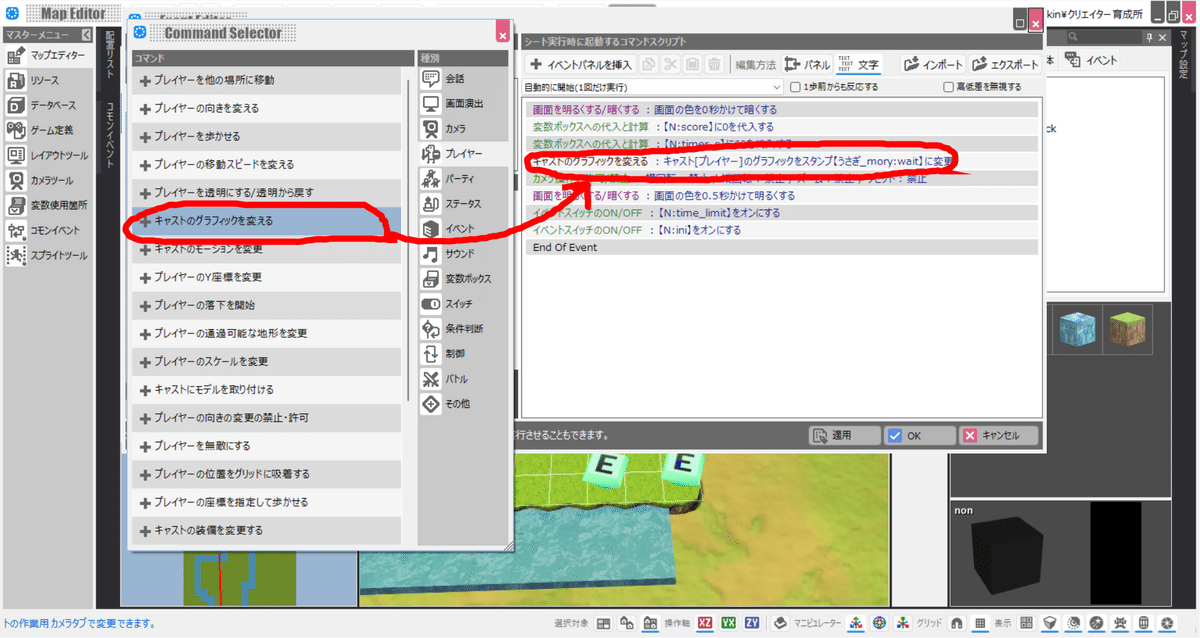Click the eraser icon beside マニピュレーター label
The image size is (1200, 638).
[781, 622]
